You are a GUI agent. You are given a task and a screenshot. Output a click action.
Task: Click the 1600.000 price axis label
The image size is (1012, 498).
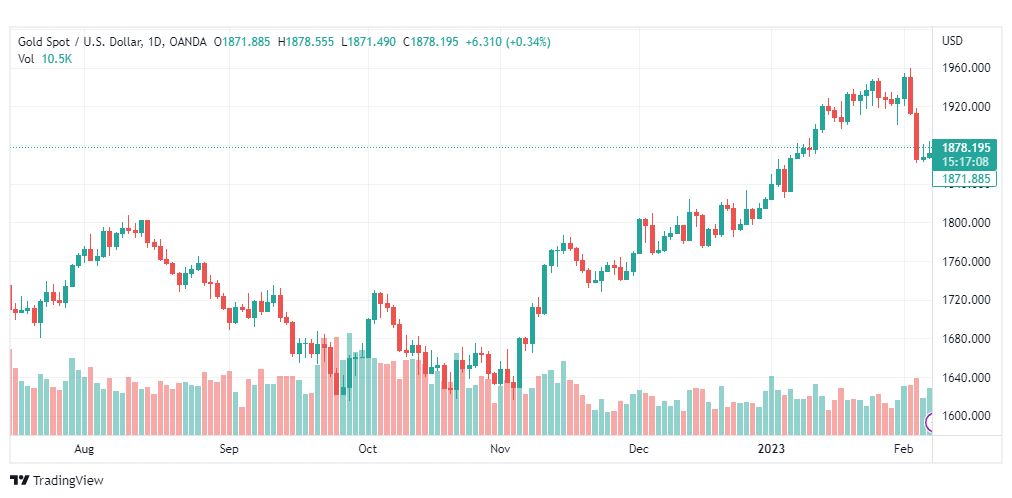pyautogui.click(x=965, y=416)
